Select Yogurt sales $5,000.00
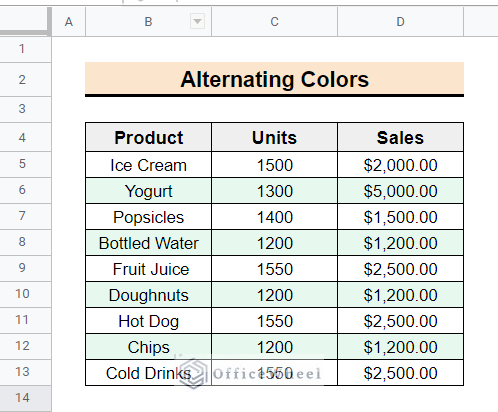The height and width of the screenshot is (412, 498). [400, 191]
